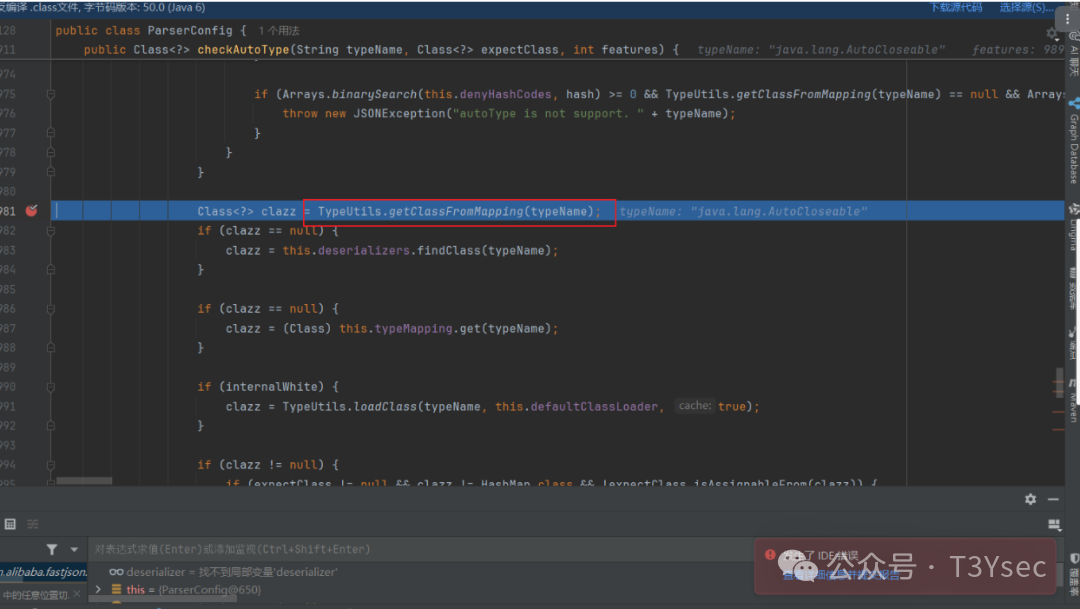Hide the debug console panel
This screenshot has height=609, width=1080.
1053,499
